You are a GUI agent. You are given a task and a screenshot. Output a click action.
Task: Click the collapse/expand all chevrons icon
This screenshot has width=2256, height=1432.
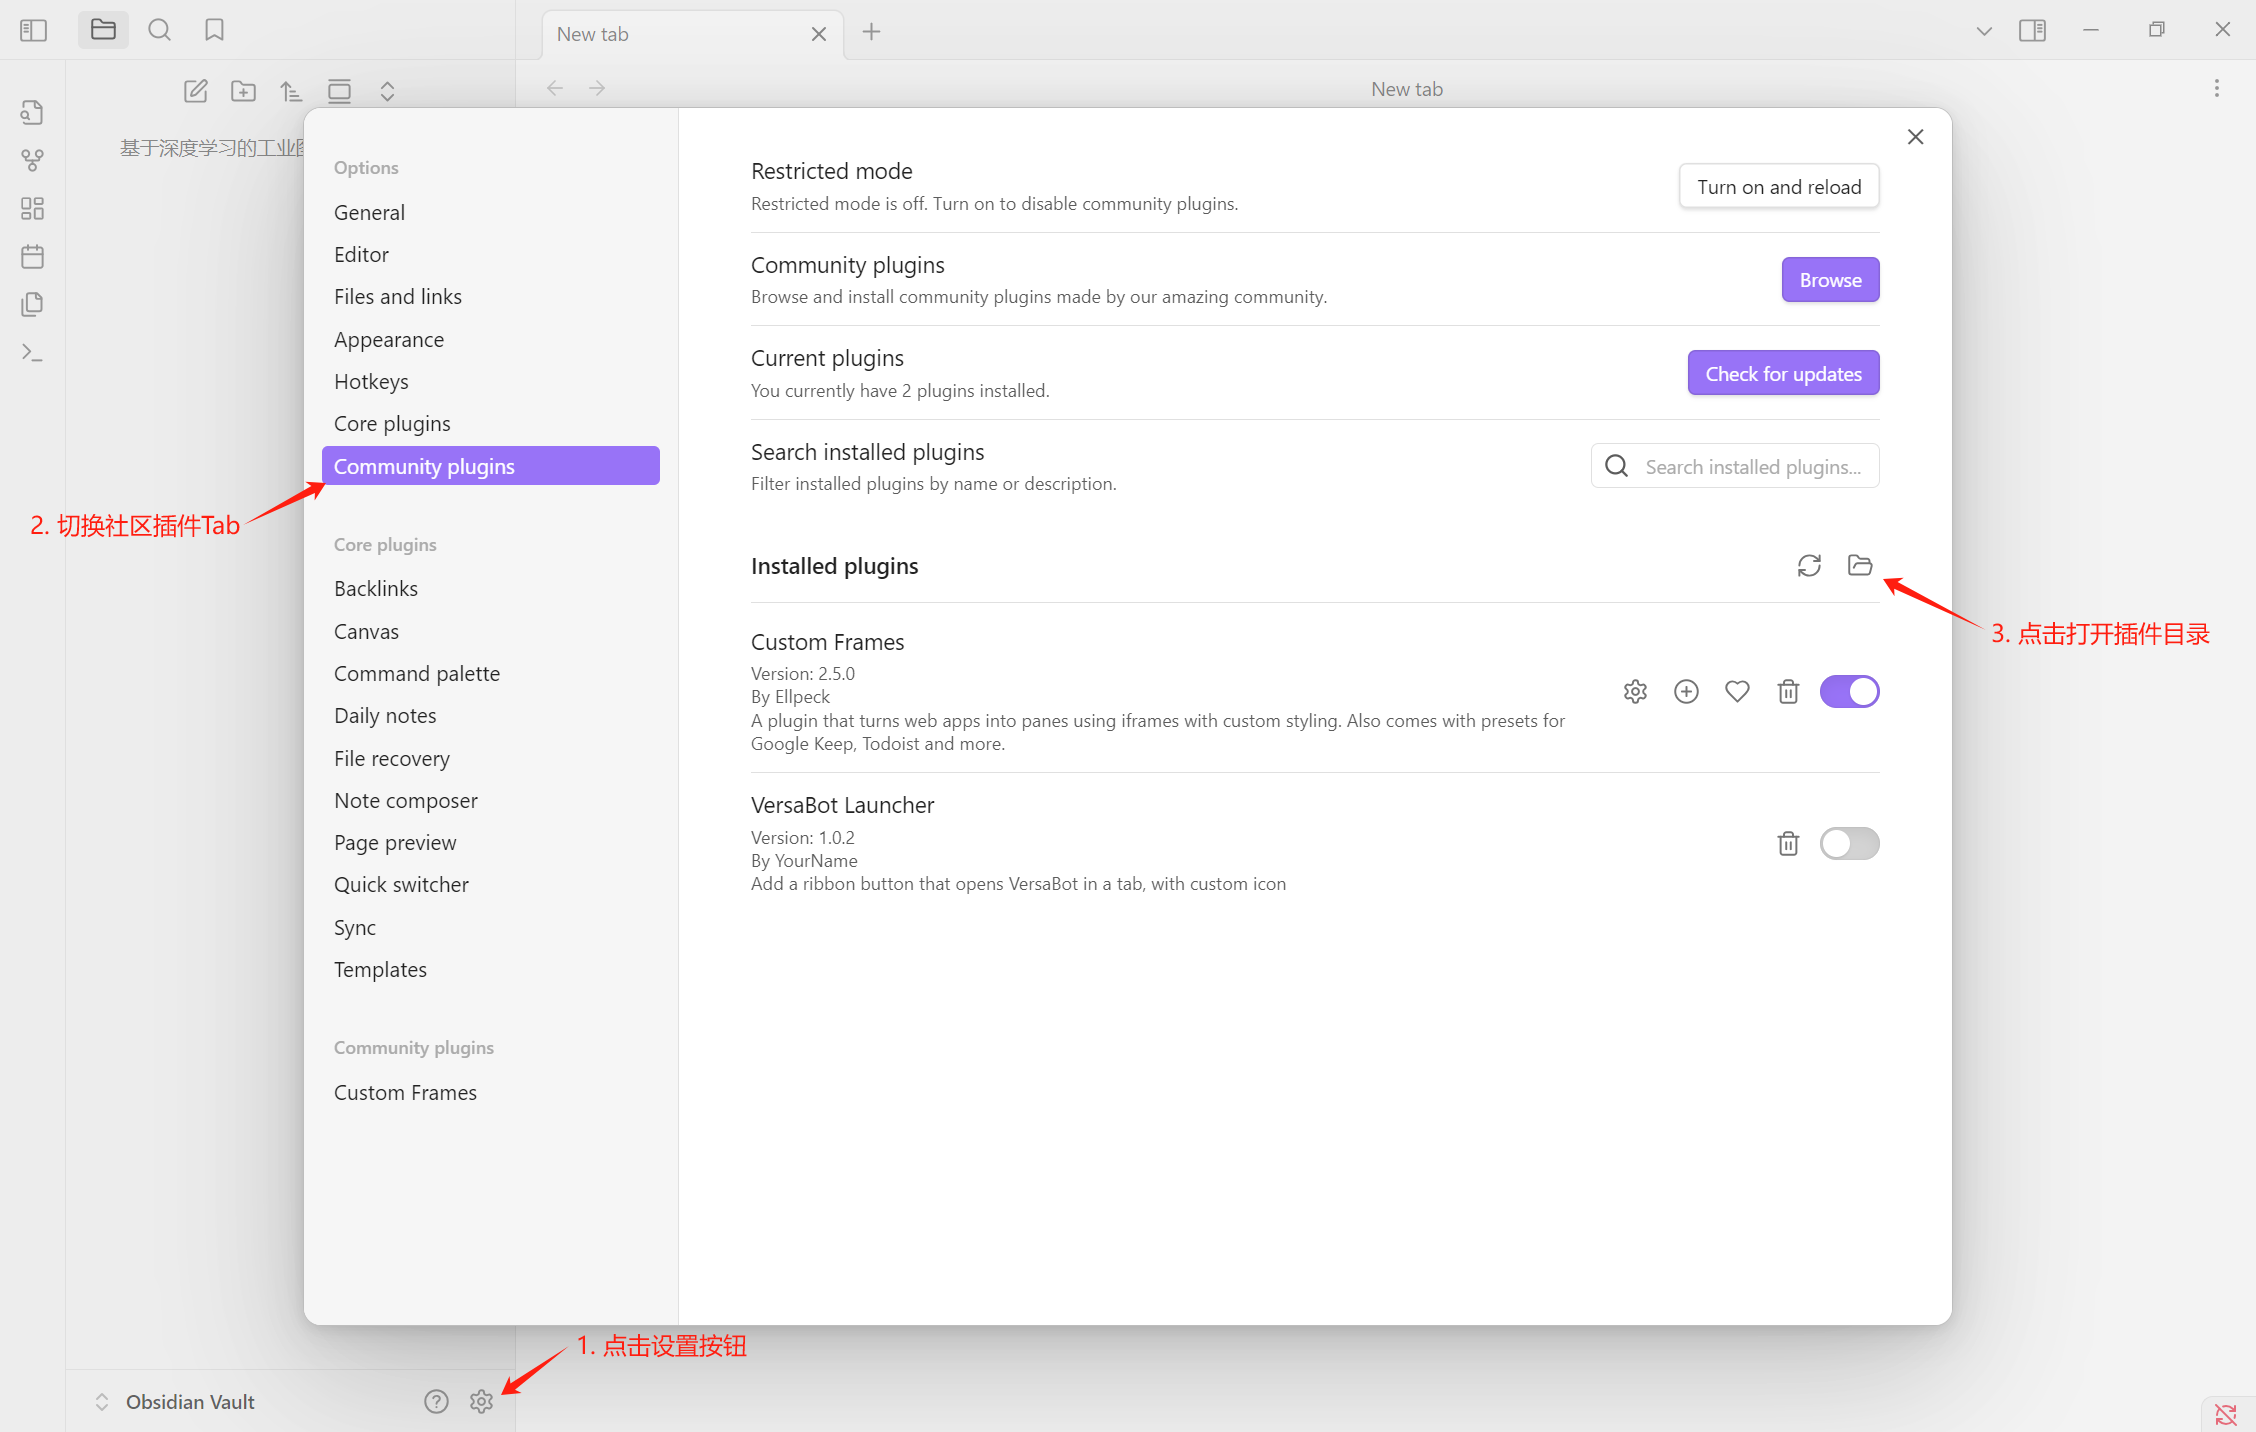(387, 91)
